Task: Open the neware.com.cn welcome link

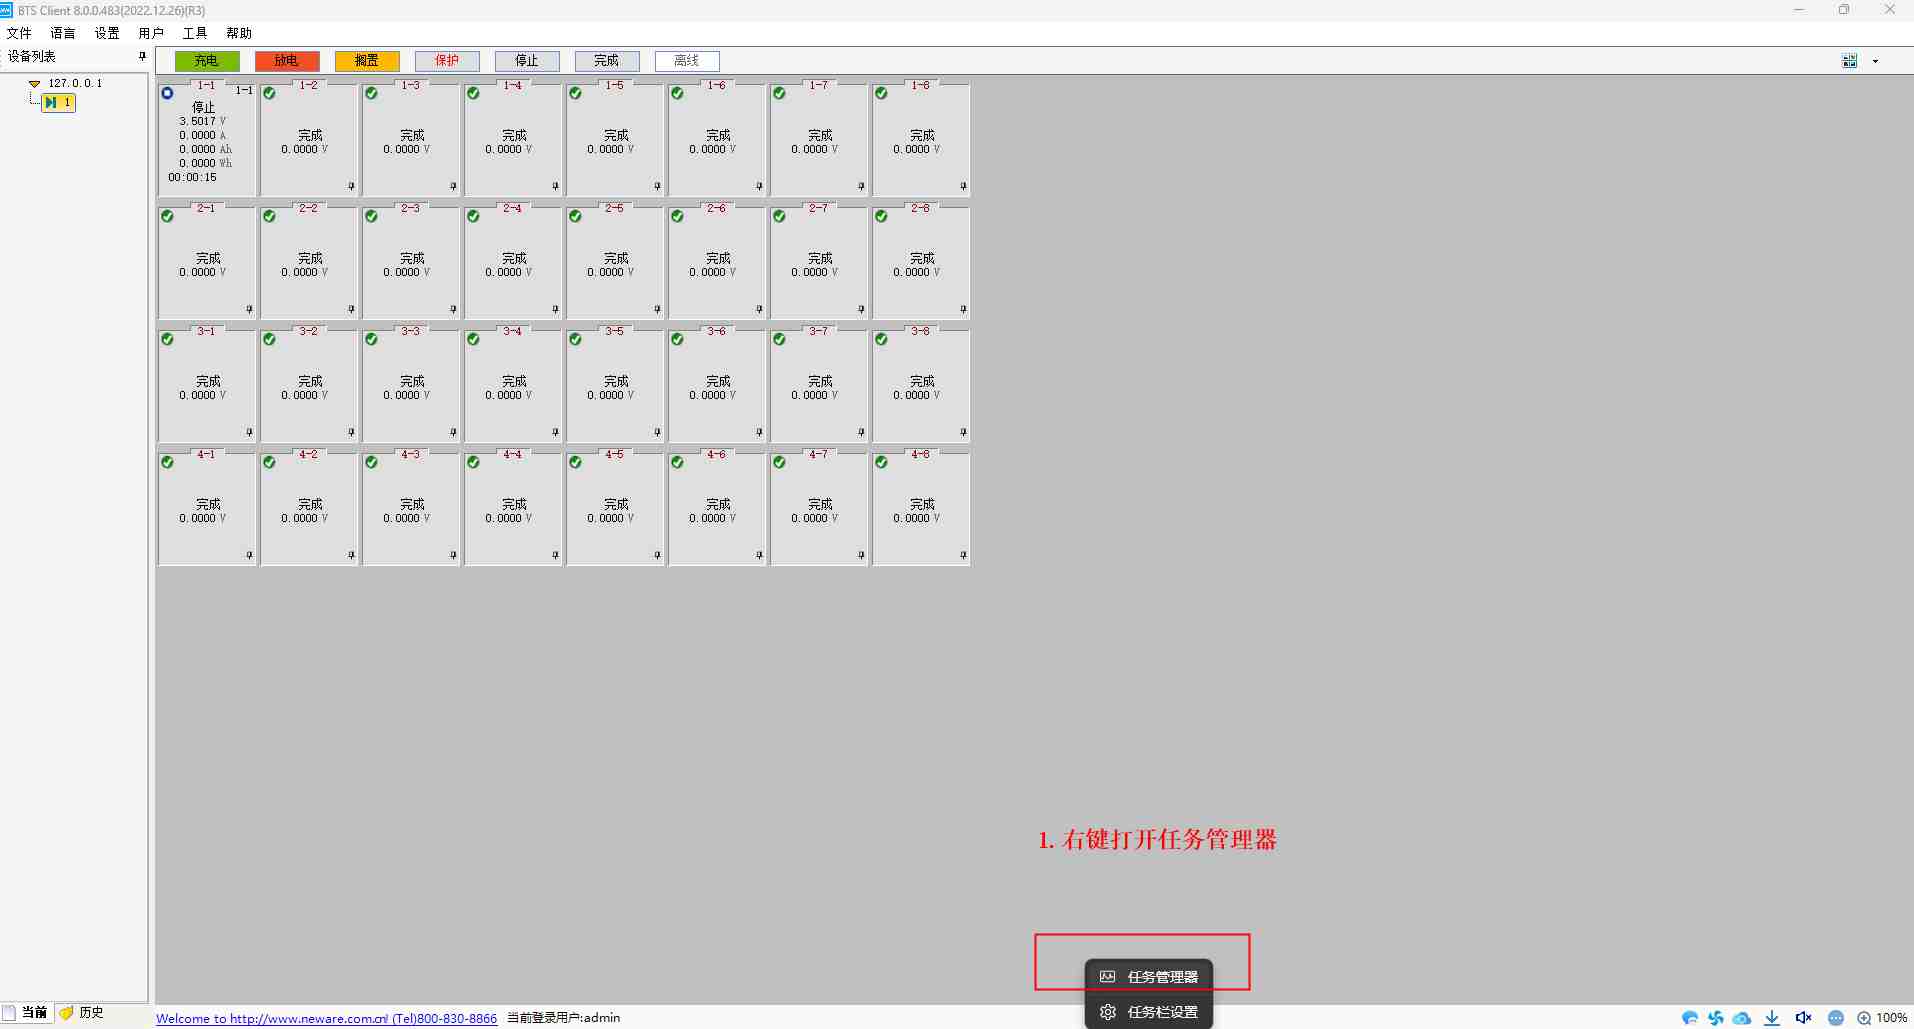Action: coord(326,1018)
